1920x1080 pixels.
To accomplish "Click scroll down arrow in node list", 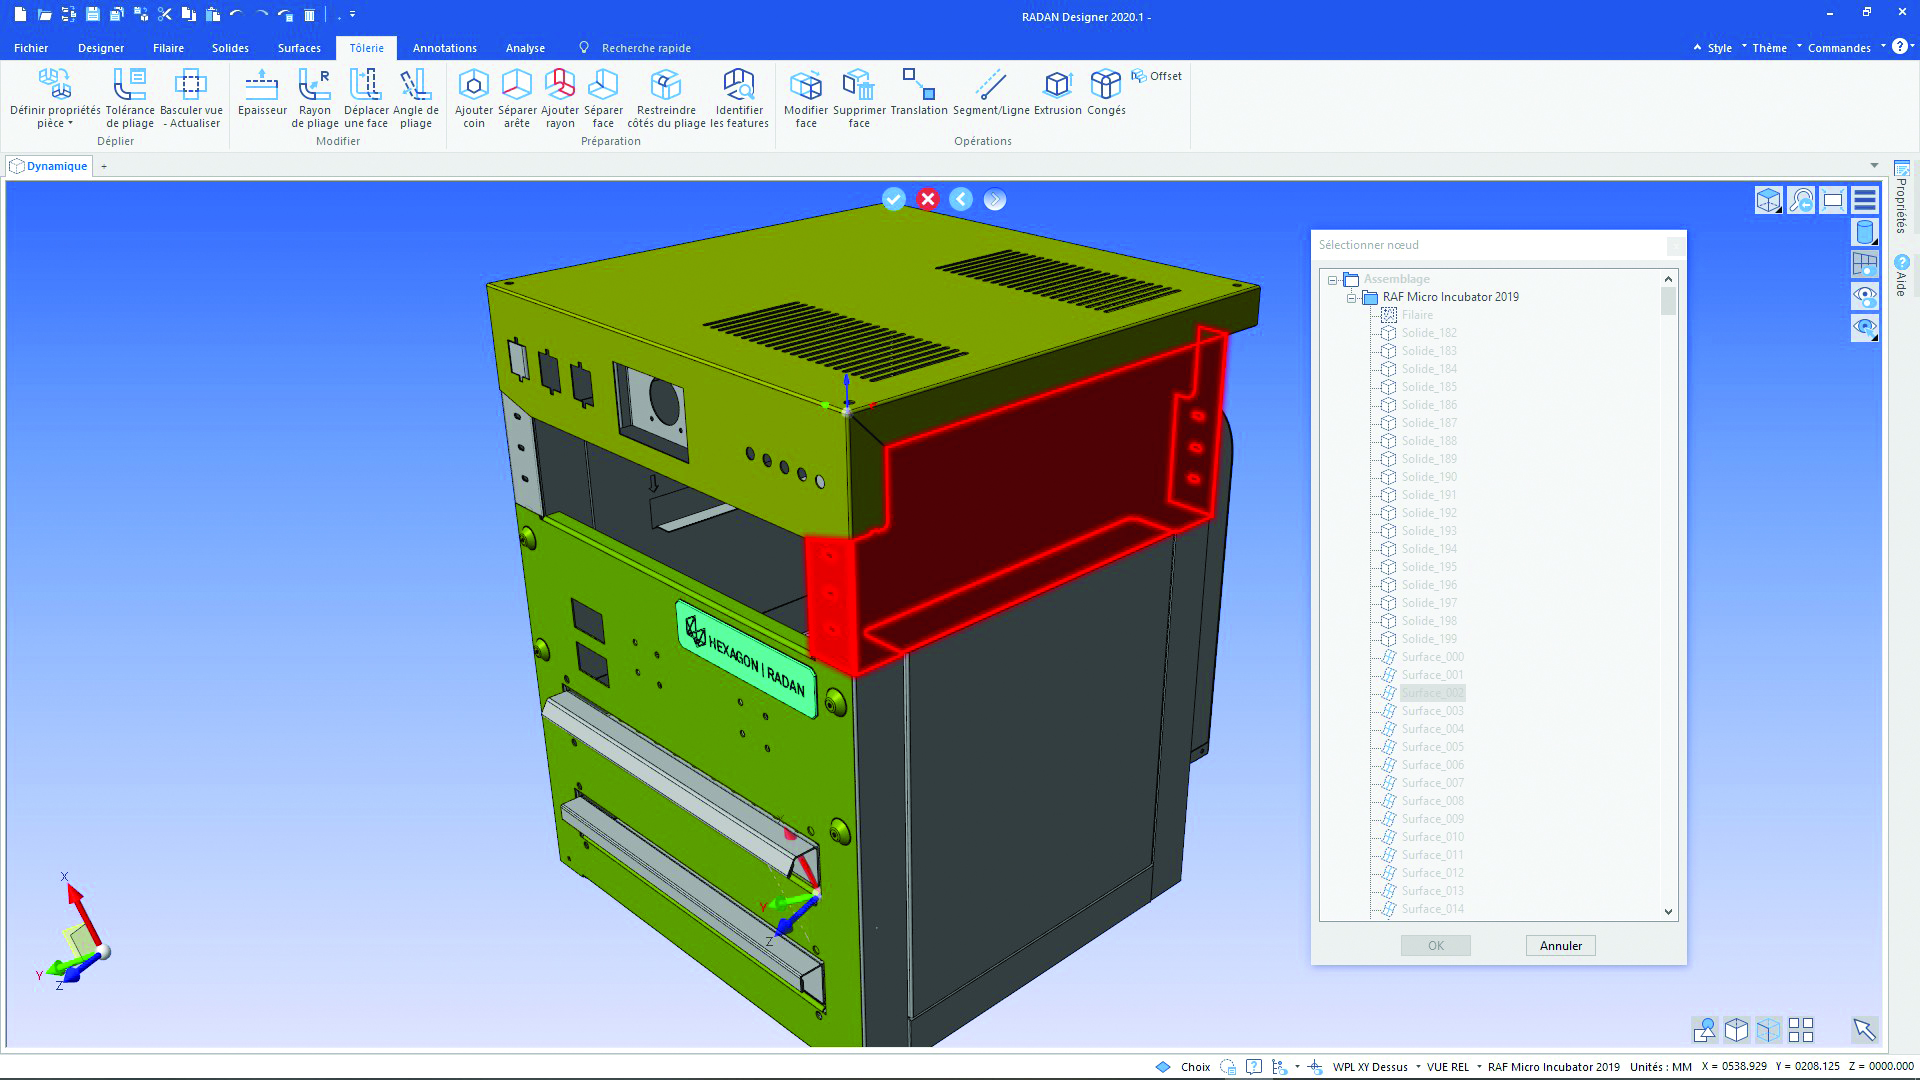I will click(1668, 911).
